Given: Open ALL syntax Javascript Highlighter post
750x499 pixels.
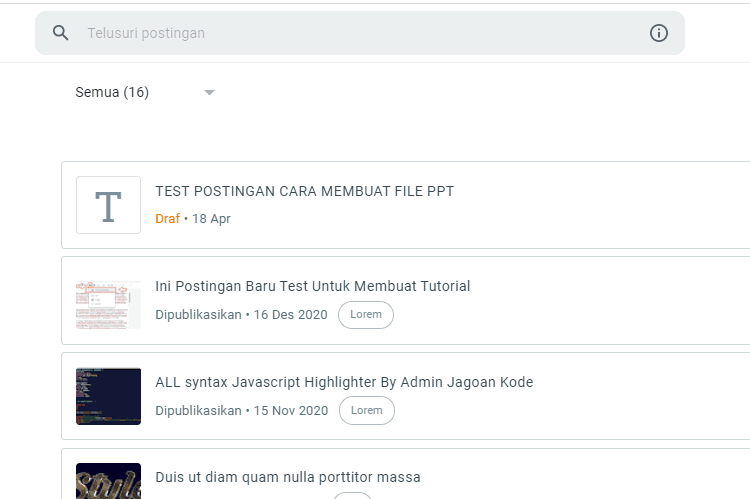Looking at the screenshot, I should point(344,382).
